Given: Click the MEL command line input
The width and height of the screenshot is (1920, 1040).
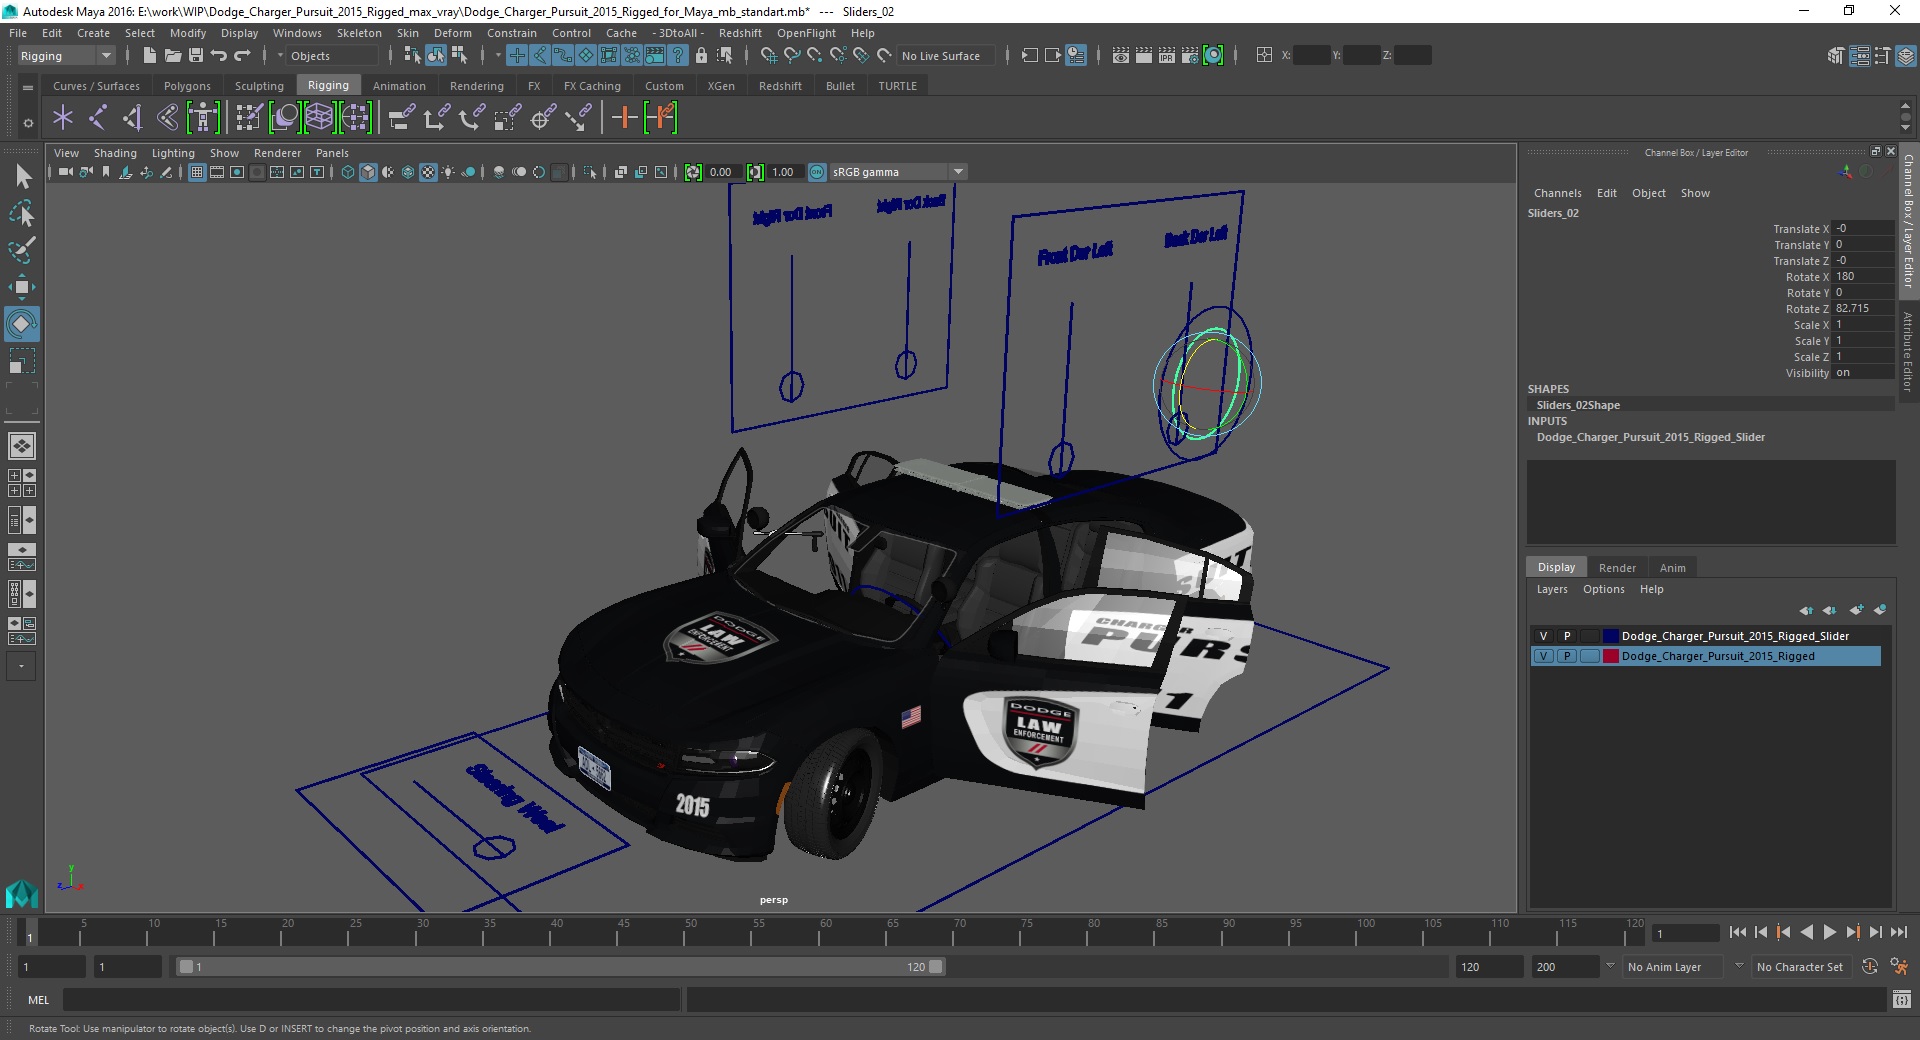Looking at the screenshot, I should 371,999.
